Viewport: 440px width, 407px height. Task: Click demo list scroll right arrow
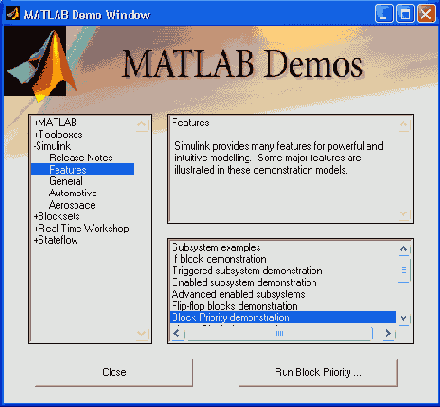click(388, 333)
